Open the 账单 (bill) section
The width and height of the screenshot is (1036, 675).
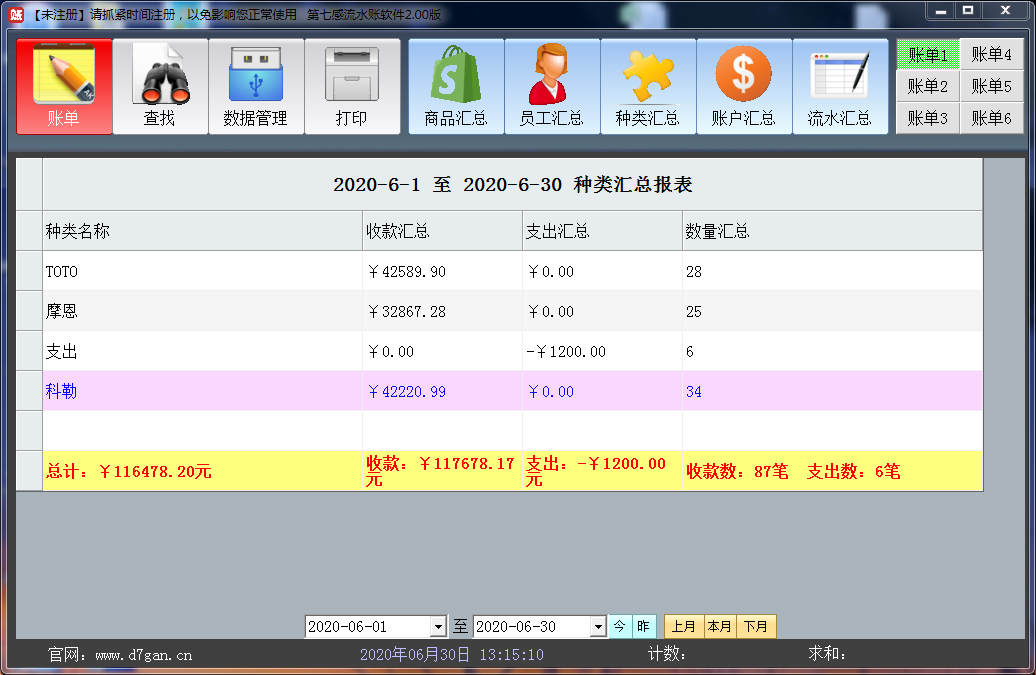click(x=63, y=87)
